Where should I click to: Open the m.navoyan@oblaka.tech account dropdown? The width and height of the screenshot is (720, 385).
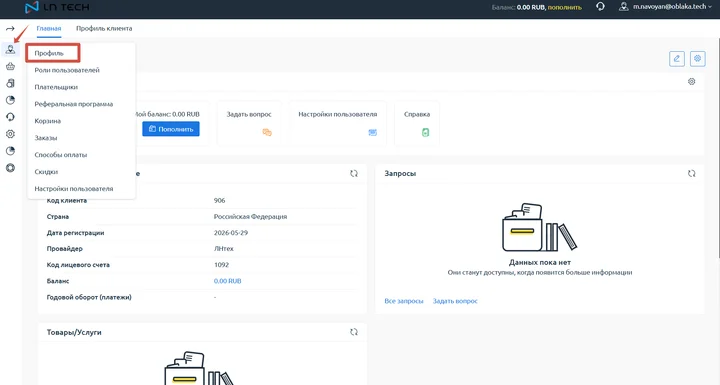[673, 7]
